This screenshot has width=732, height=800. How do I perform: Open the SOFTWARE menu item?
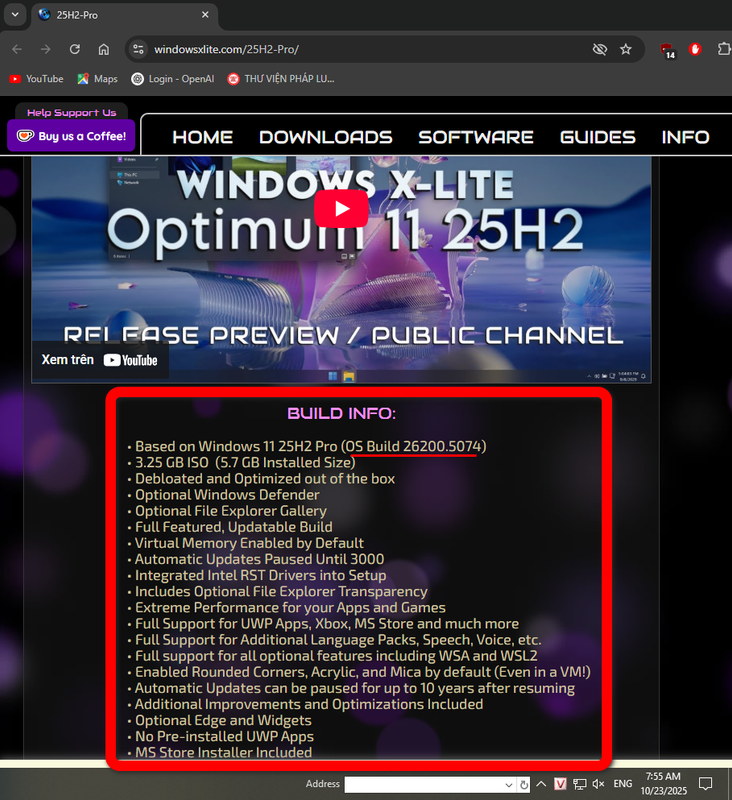coord(476,137)
